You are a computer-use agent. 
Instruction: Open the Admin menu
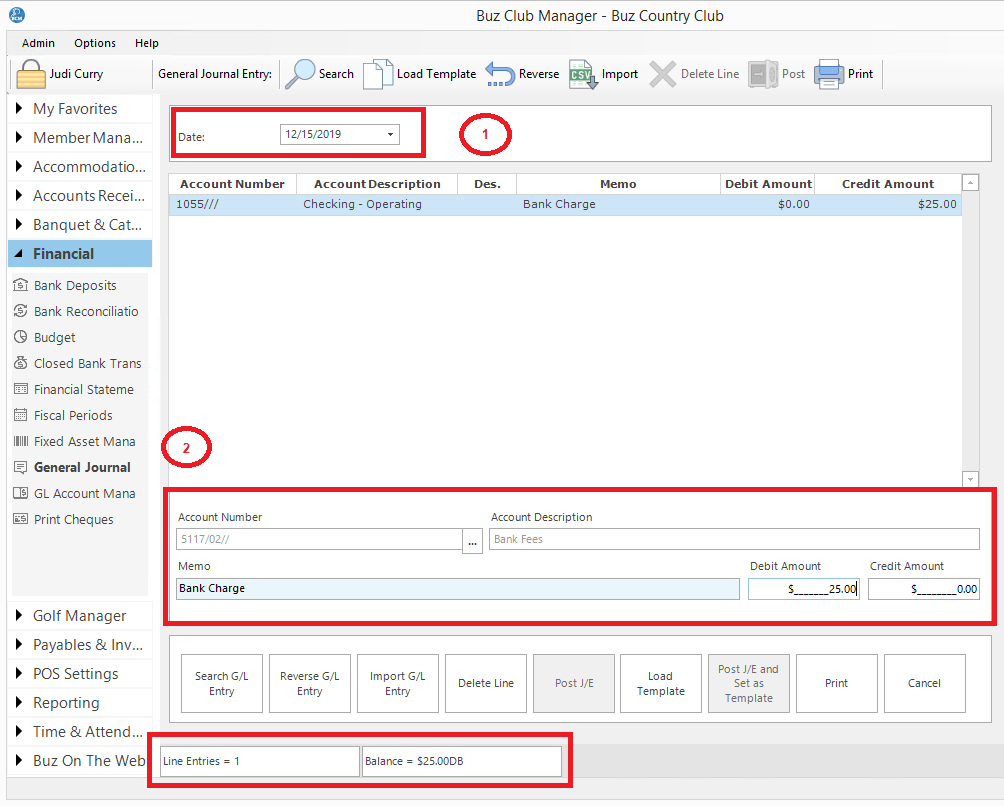(x=38, y=43)
